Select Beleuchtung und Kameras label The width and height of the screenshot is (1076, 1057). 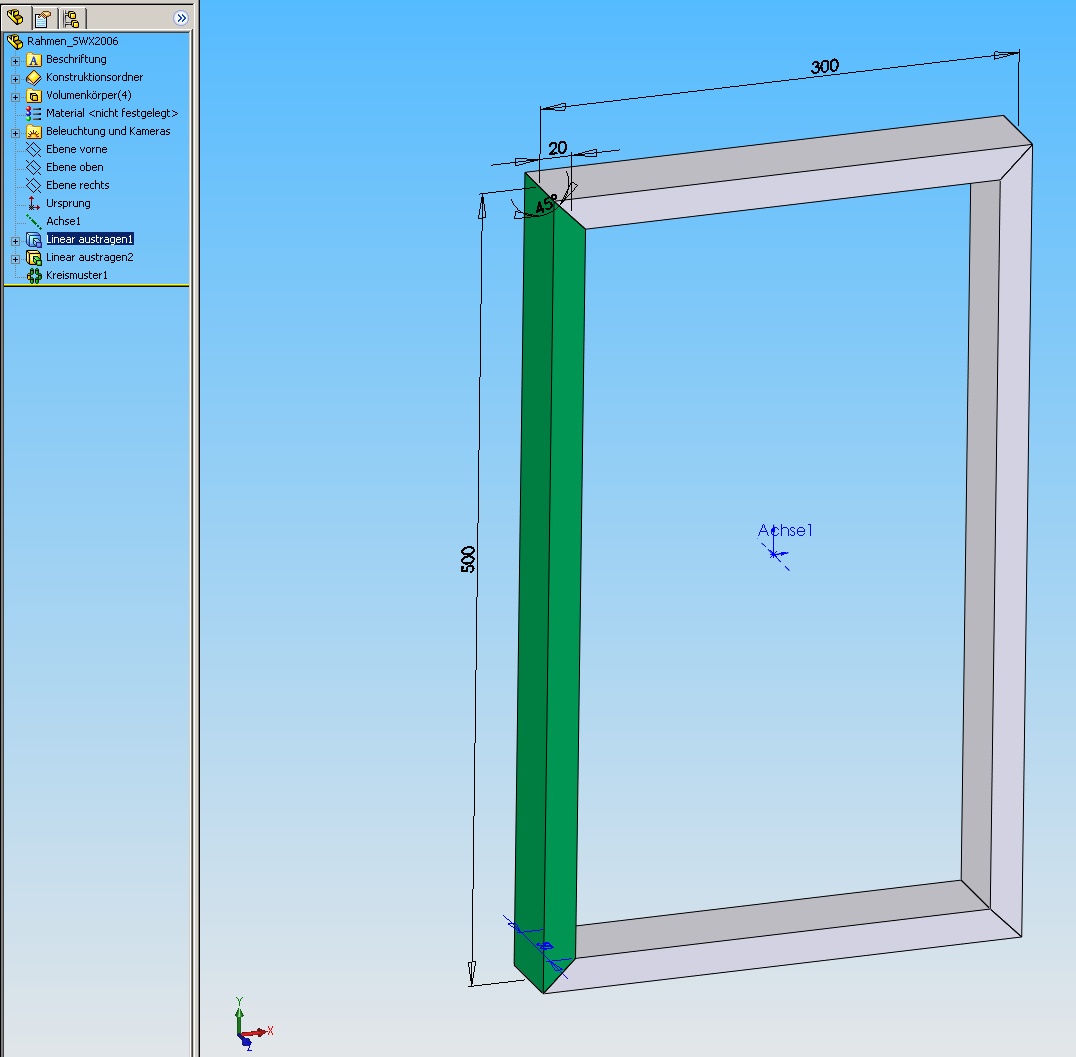point(108,131)
